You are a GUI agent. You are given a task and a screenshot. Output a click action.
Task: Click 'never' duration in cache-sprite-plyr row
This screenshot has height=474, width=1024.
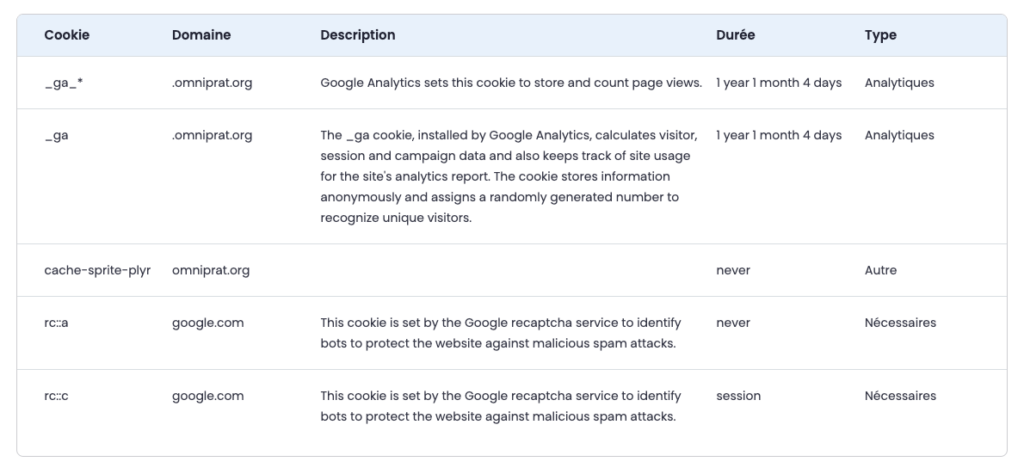(733, 270)
